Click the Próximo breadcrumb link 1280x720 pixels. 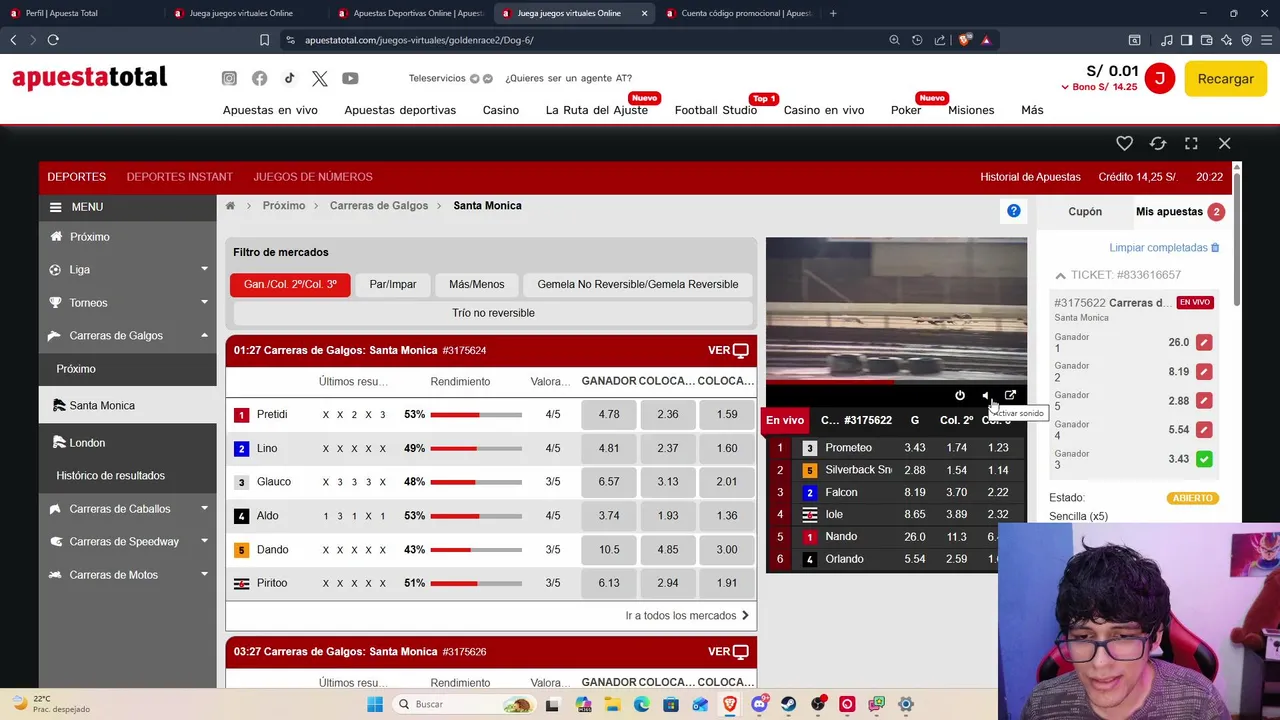click(x=284, y=206)
